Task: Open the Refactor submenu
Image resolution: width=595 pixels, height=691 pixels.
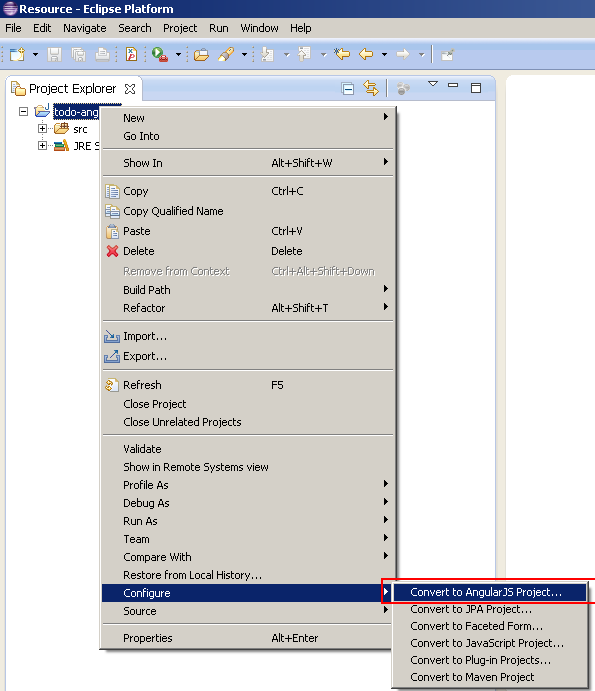Action: point(247,308)
